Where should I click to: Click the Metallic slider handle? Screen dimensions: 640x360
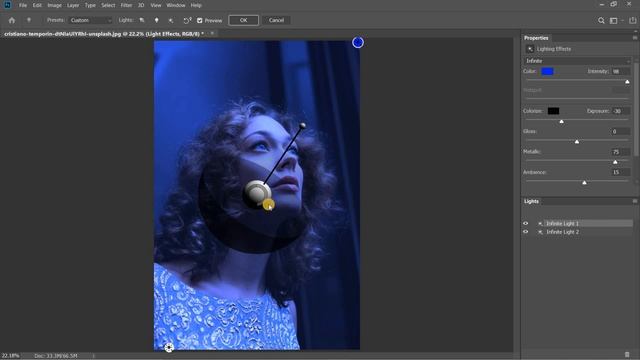pyautogui.click(x=615, y=162)
